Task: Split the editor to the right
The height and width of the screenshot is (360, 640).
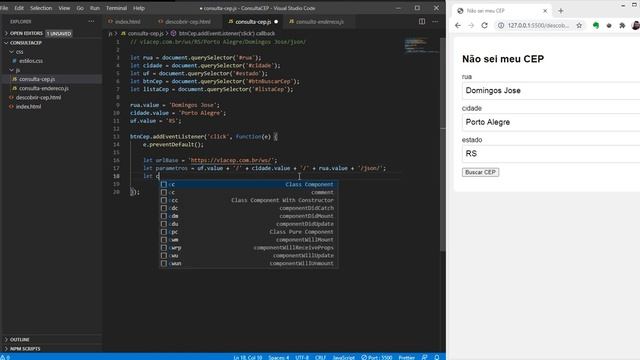Action: tap(422, 21)
